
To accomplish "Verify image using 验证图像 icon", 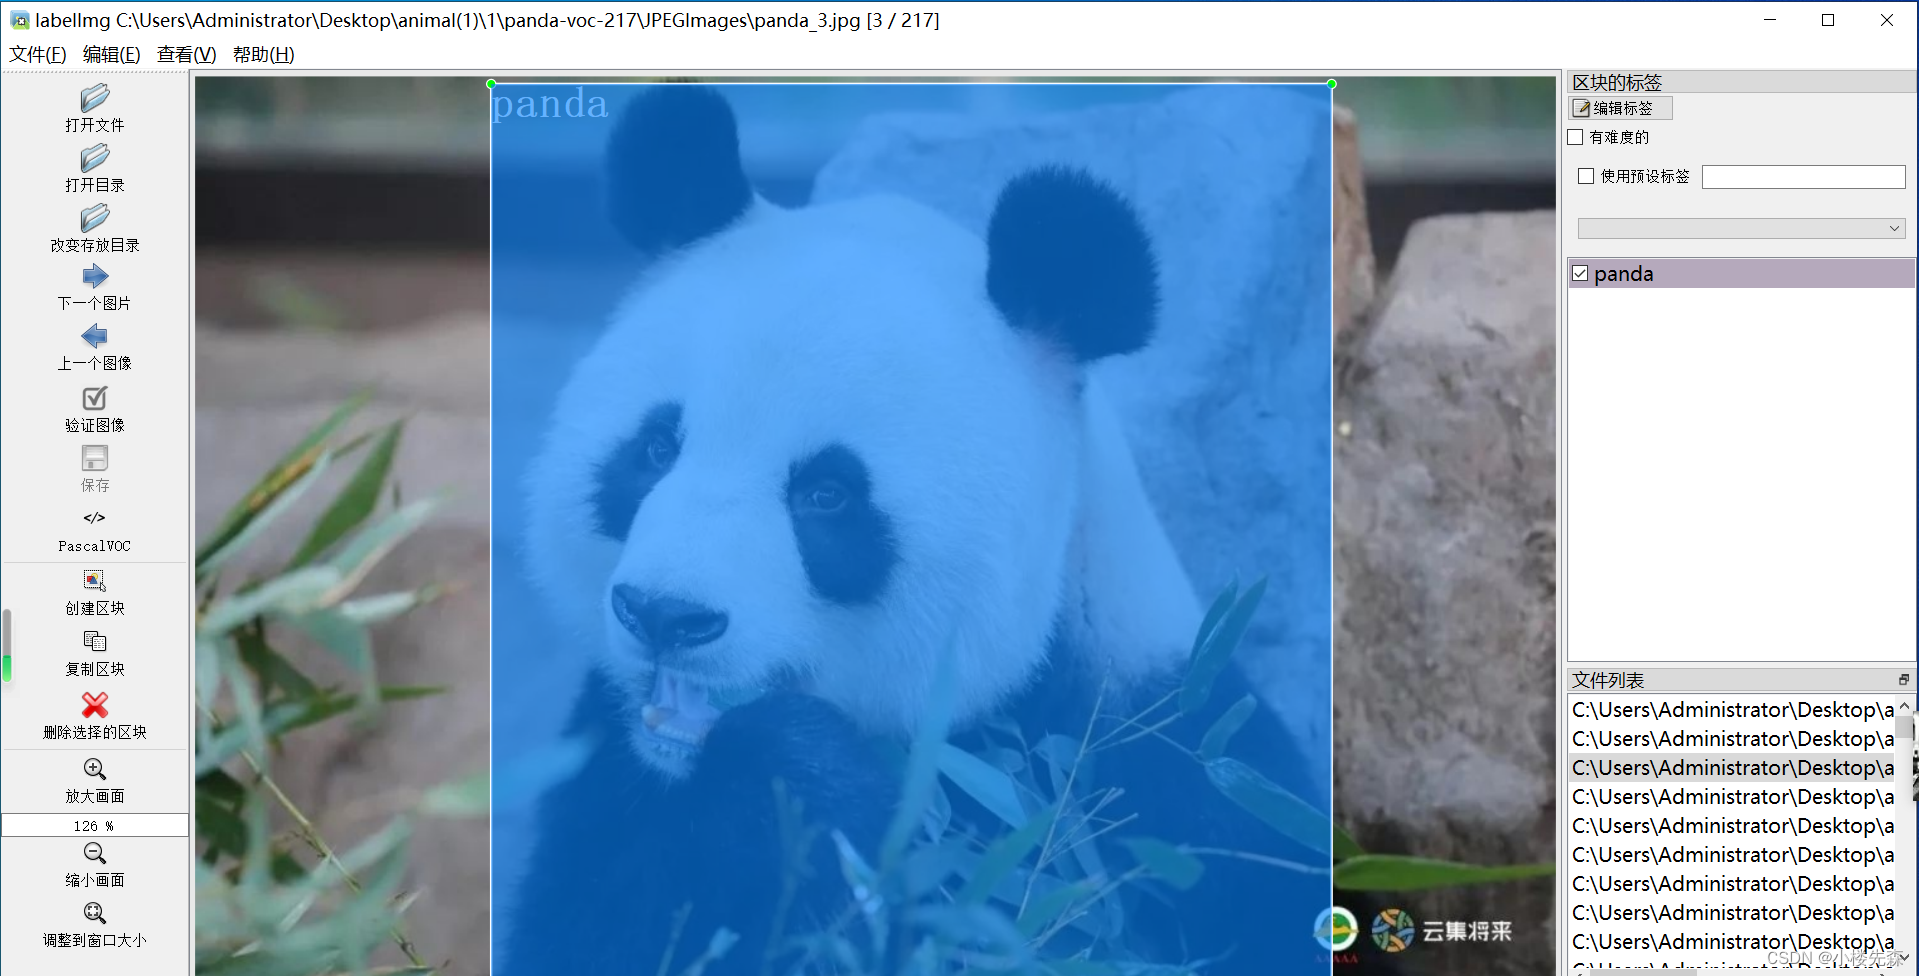I will [x=95, y=398].
